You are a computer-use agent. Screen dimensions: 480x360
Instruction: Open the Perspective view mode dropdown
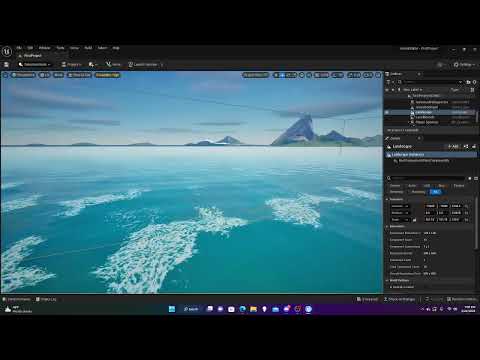(23, 75)
